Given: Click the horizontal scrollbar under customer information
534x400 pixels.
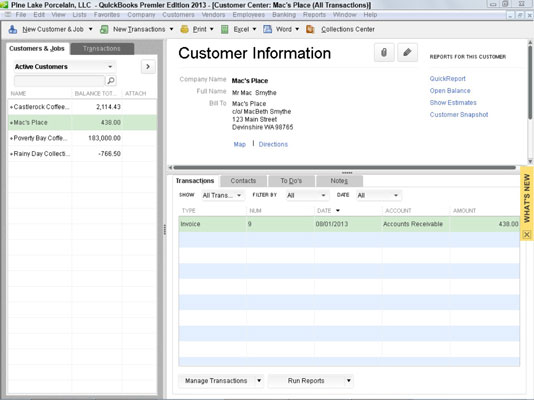Looking at the screenshot, I should (x=344, y=167).
